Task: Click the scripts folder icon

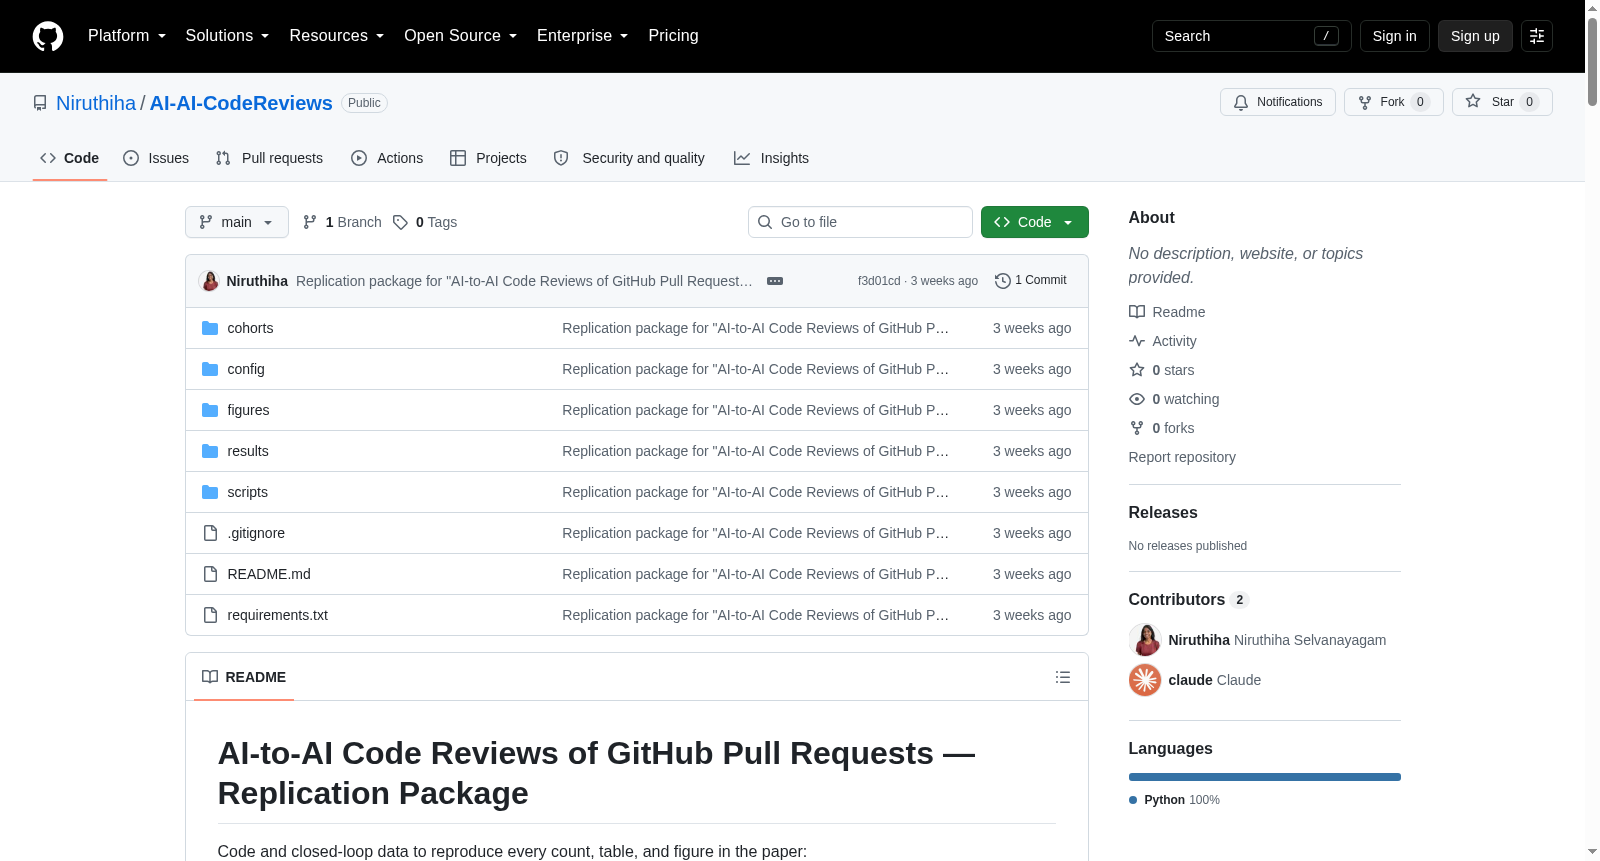Action: point(210,492)
